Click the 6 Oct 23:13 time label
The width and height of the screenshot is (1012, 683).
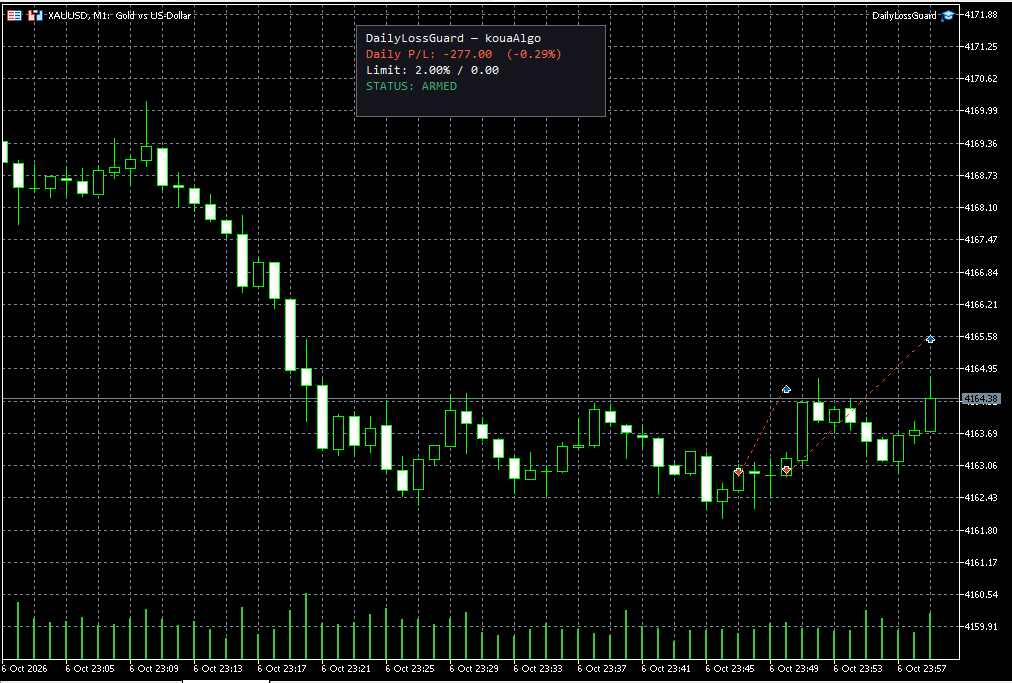tap(218, 668)
